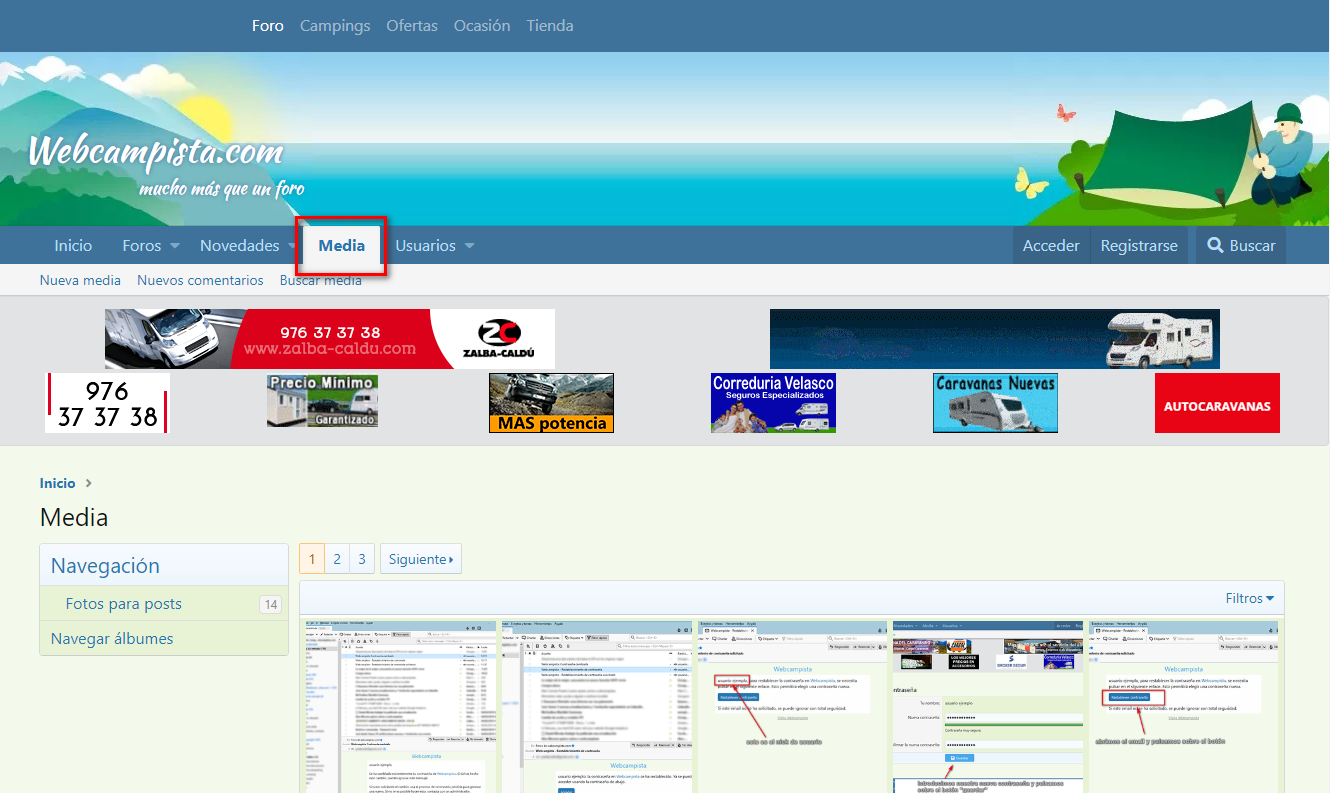Viewport: 1330px width, 793px height.
Task: Open the Usuarios navigation tab
Action: pos(425,246)
